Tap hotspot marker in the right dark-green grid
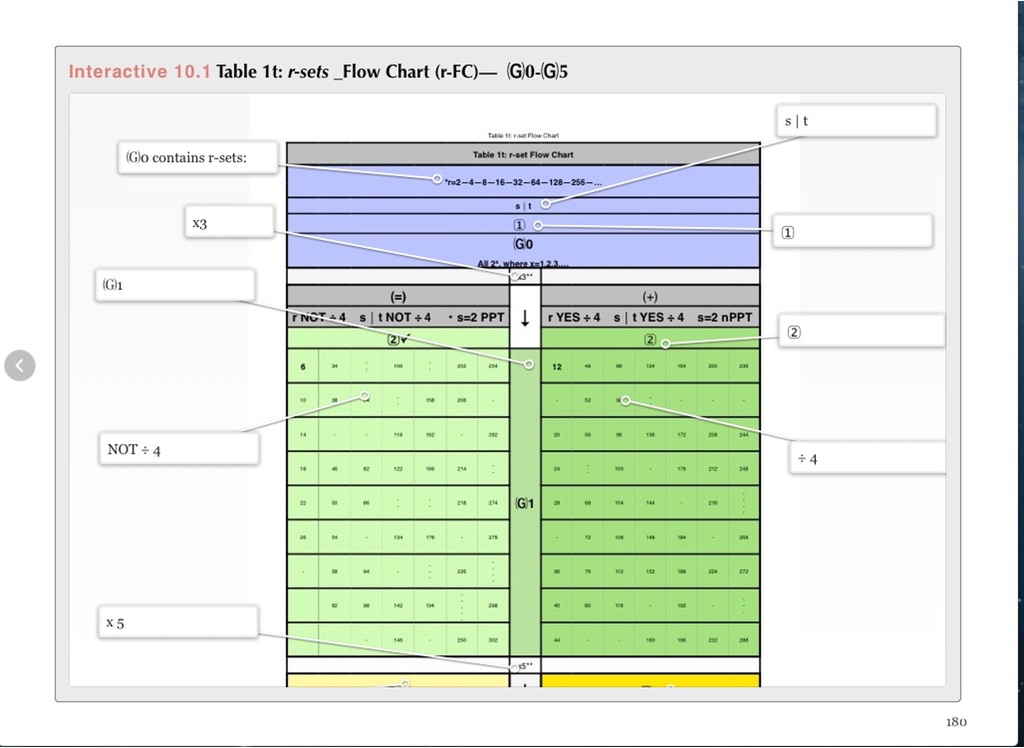 click(625, 401)
